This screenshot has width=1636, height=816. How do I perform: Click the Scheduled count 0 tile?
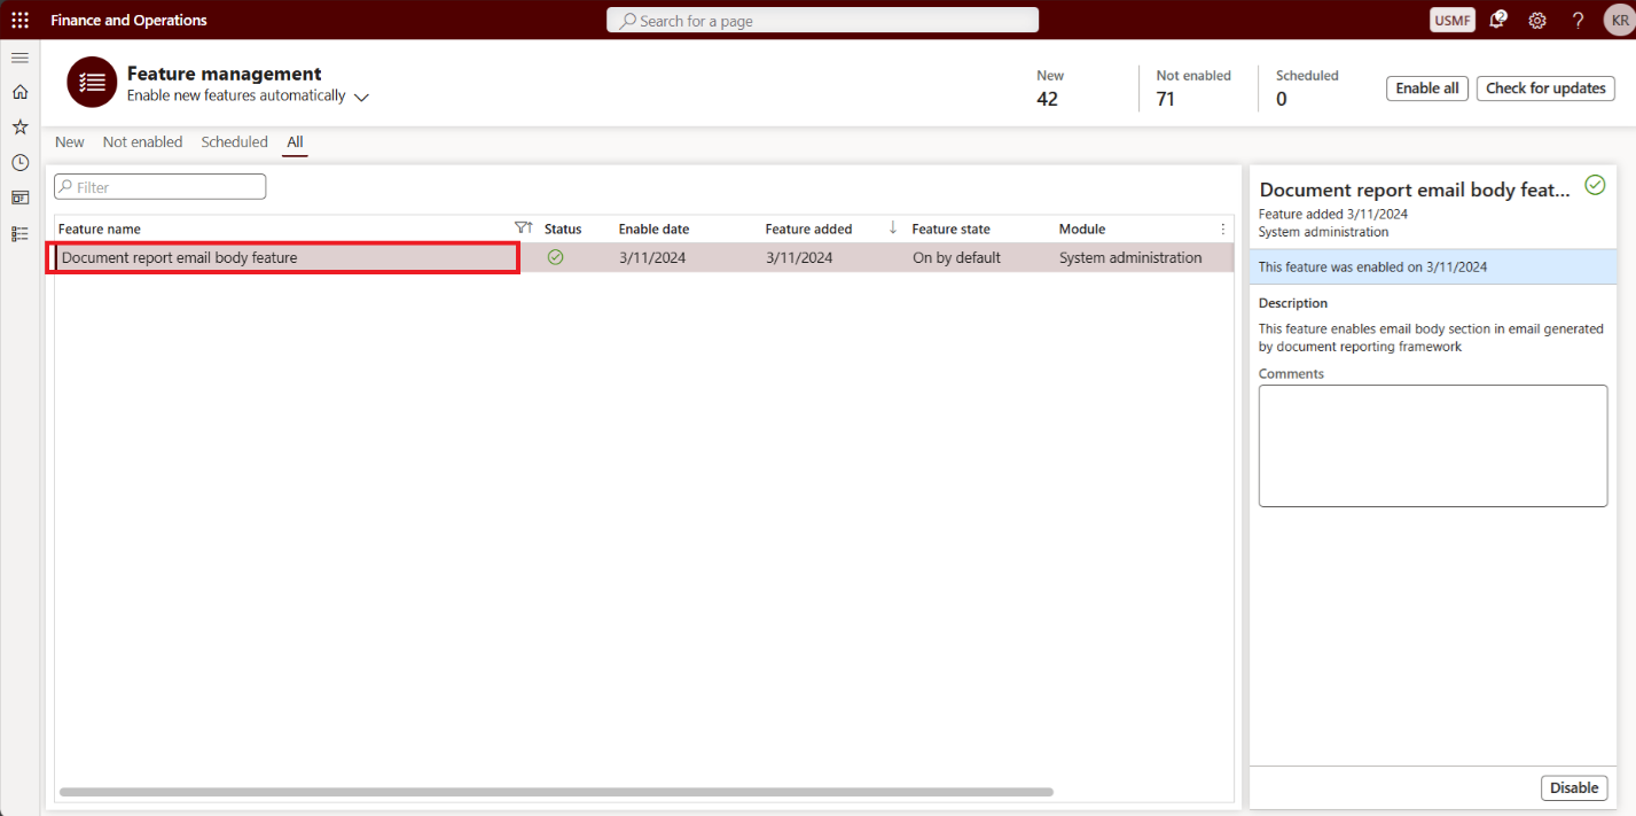(x=1306, y=88)
